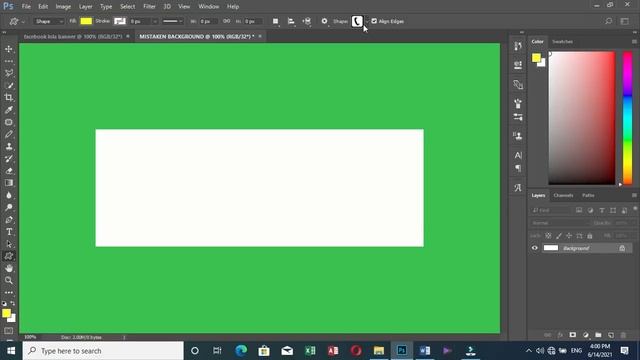This screenshot has width=640, height=360.
Task: Select the Custom Shape tool
Action: (x=9, y=256)
